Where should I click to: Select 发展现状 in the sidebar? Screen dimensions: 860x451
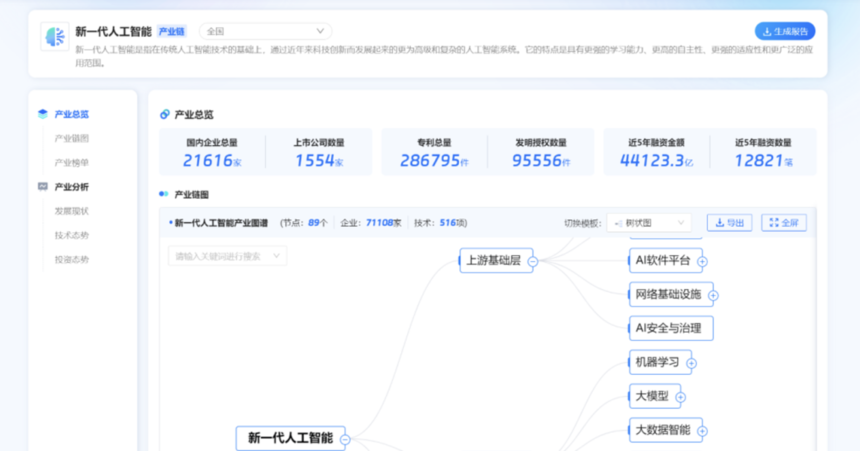click(71, 211)
